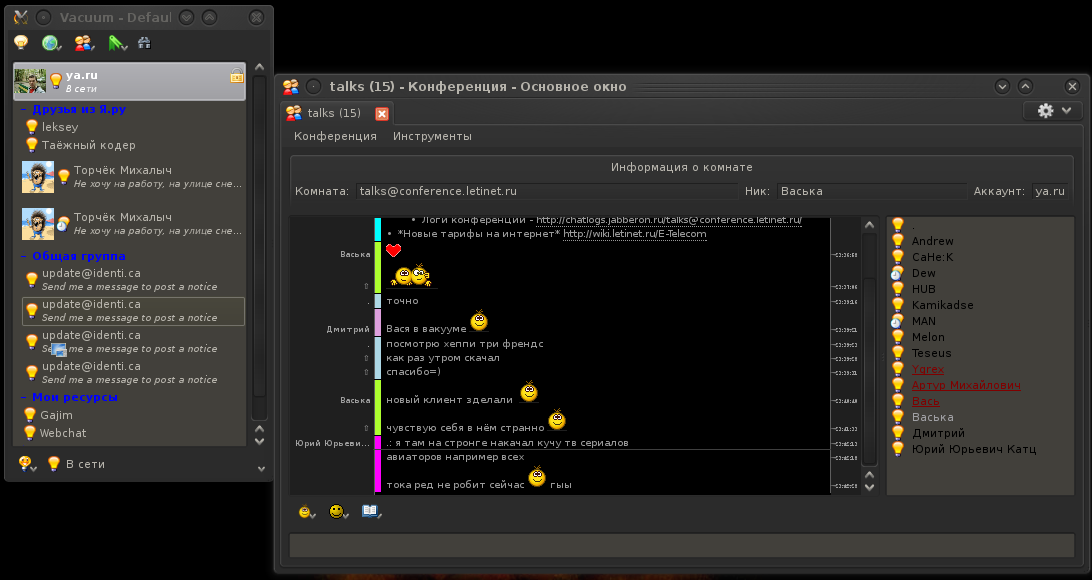
Task: Open the Конференция menu
Action: [335, 136]
